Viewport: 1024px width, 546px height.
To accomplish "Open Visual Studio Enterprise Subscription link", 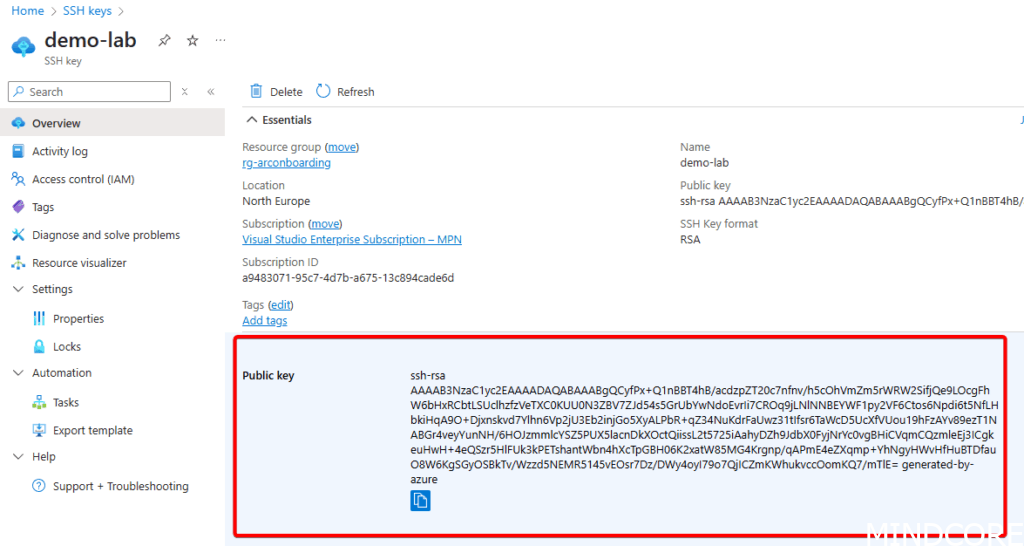I will (352, 240).
